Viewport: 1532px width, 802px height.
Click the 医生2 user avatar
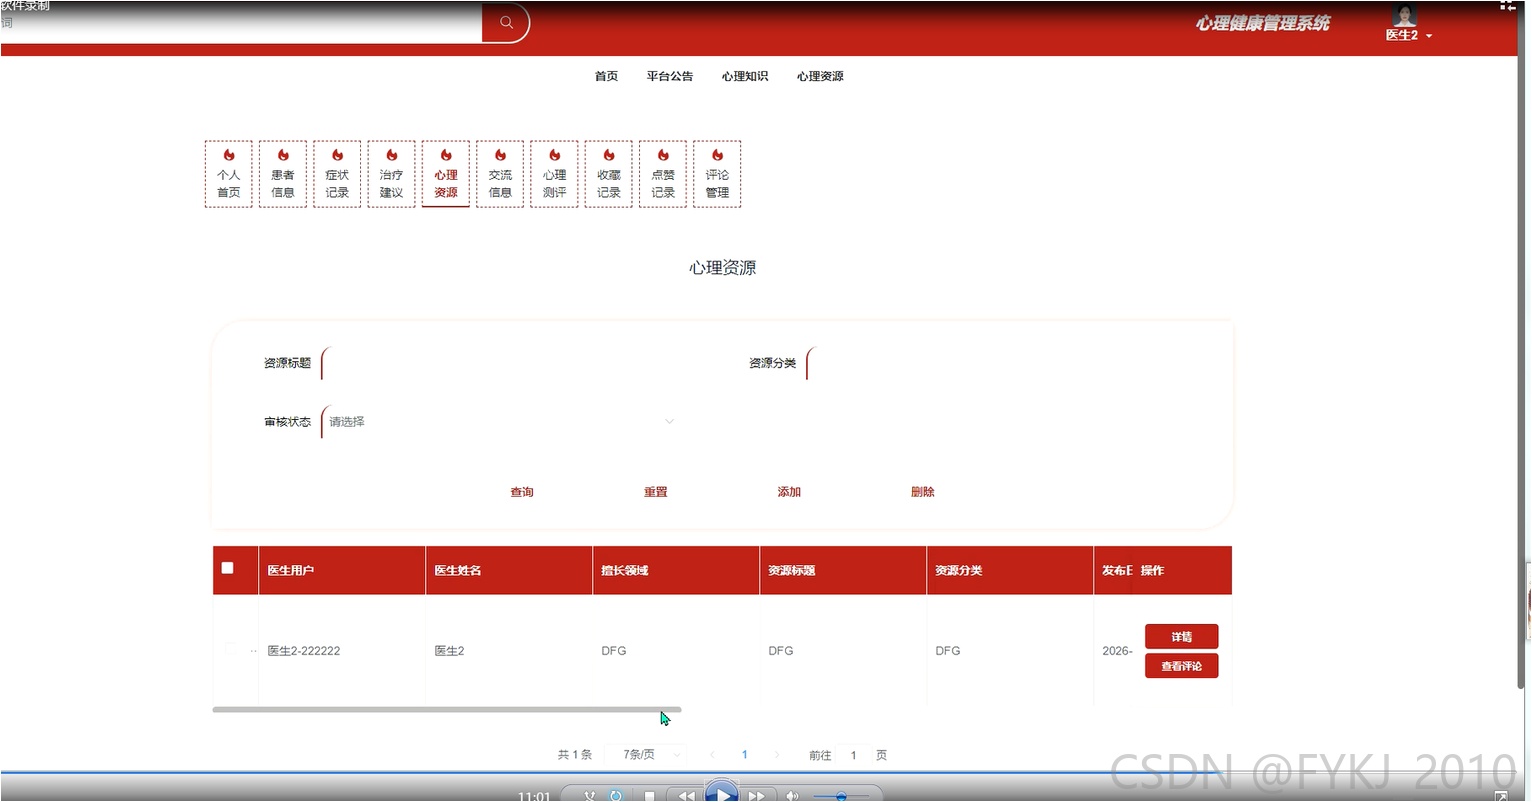coord(1404,15)
